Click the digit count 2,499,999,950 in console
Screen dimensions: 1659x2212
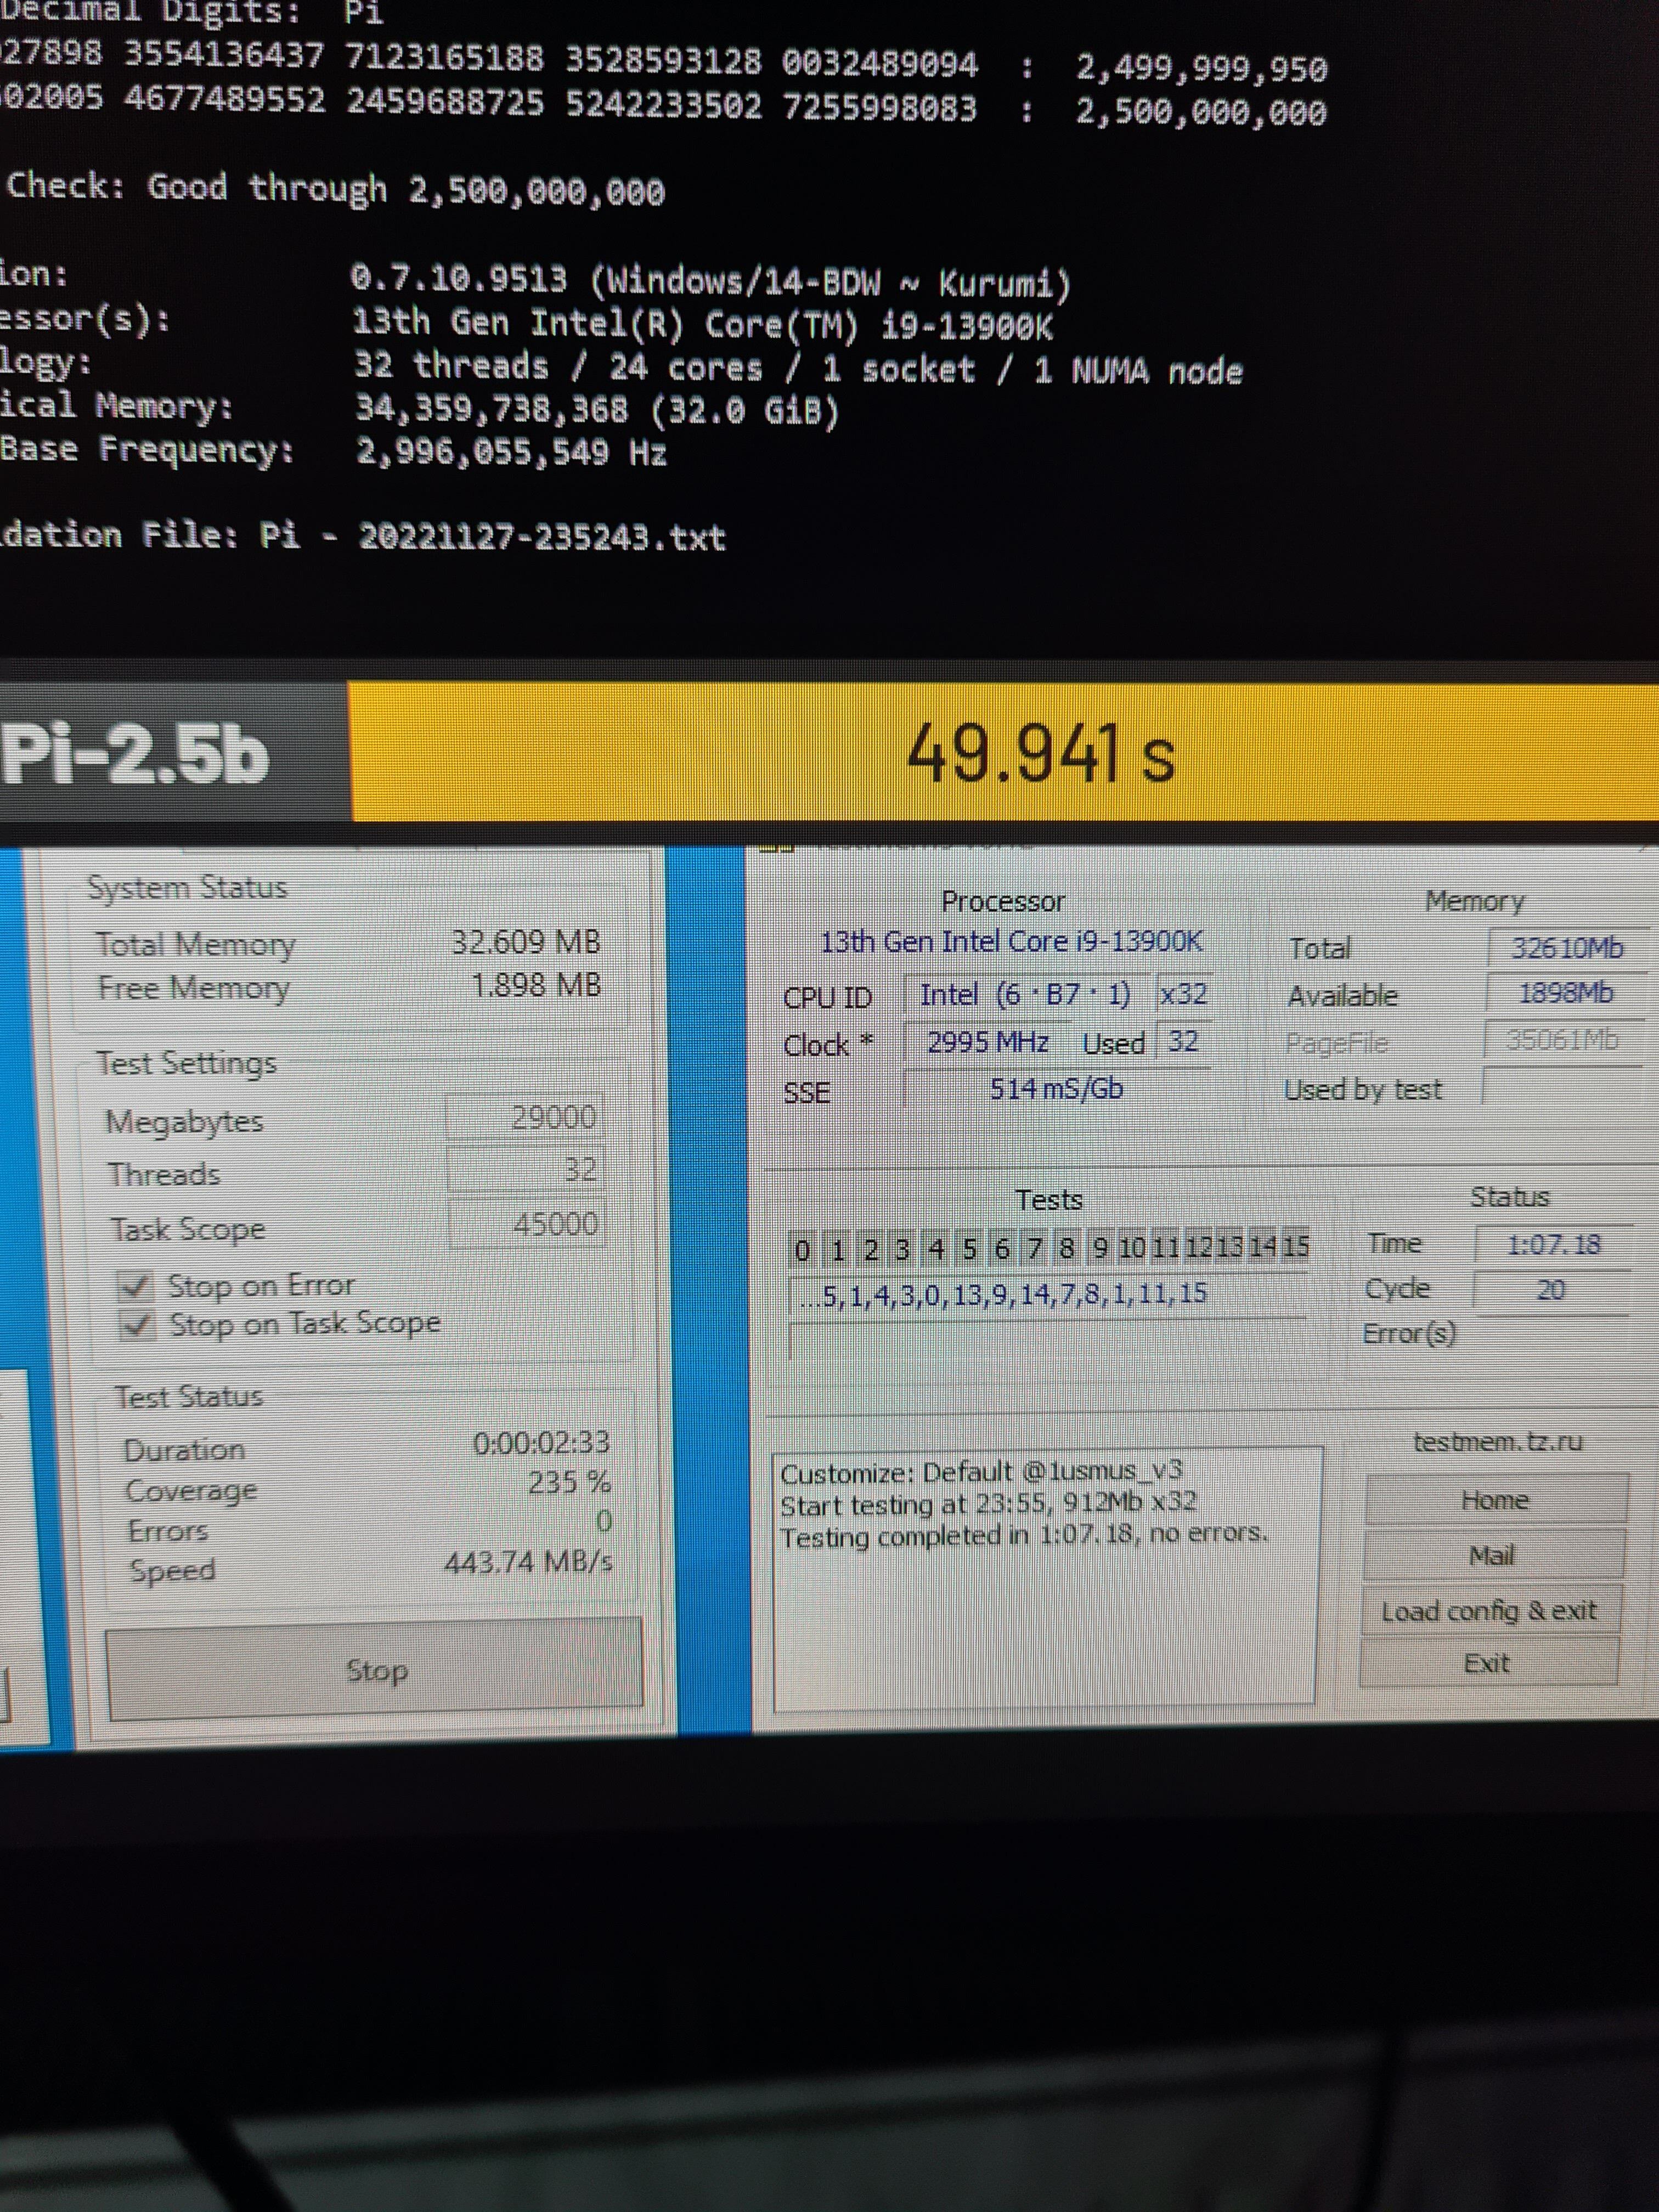(x=1202, y=68)
